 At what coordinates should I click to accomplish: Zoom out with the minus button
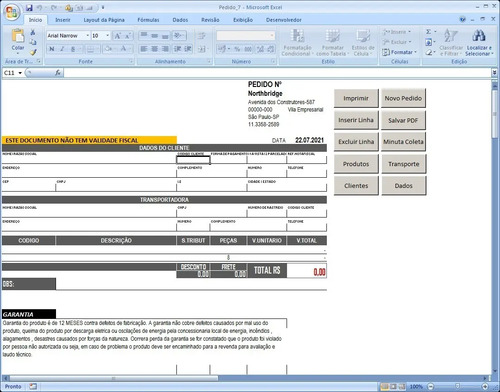pos(431,387)
